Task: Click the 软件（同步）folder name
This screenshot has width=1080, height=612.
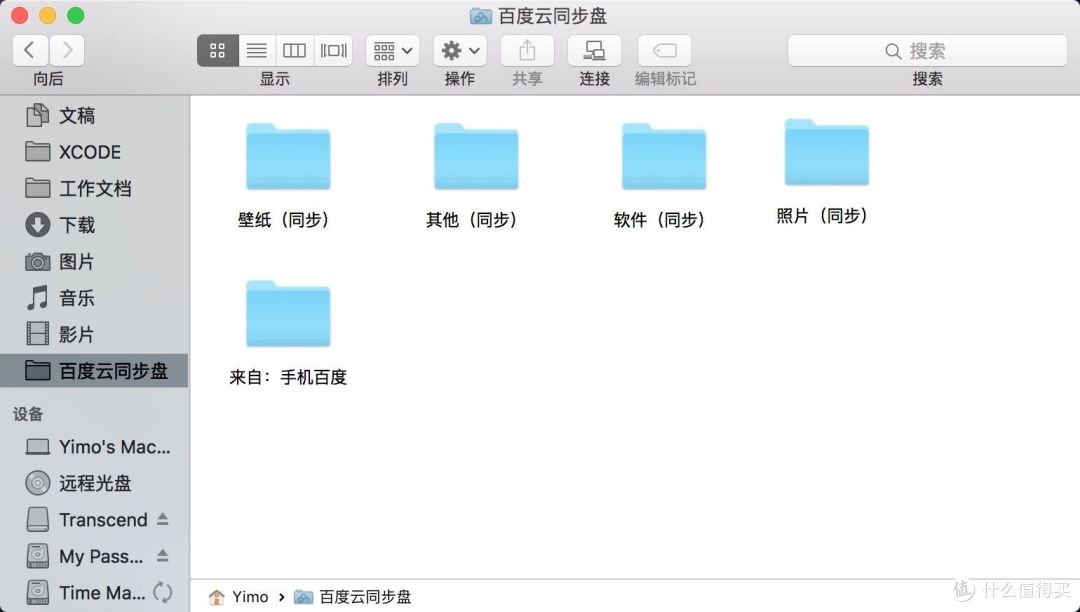Action: (661, 220)
